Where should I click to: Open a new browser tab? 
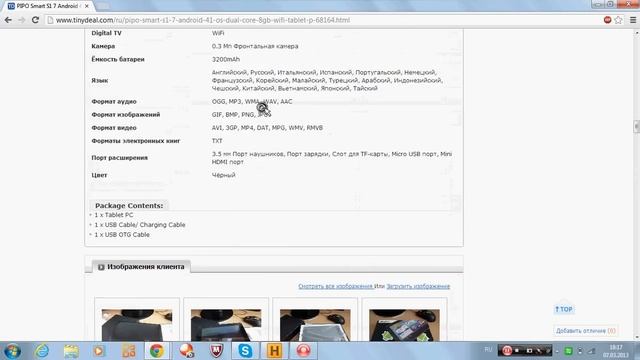(103, 6)
